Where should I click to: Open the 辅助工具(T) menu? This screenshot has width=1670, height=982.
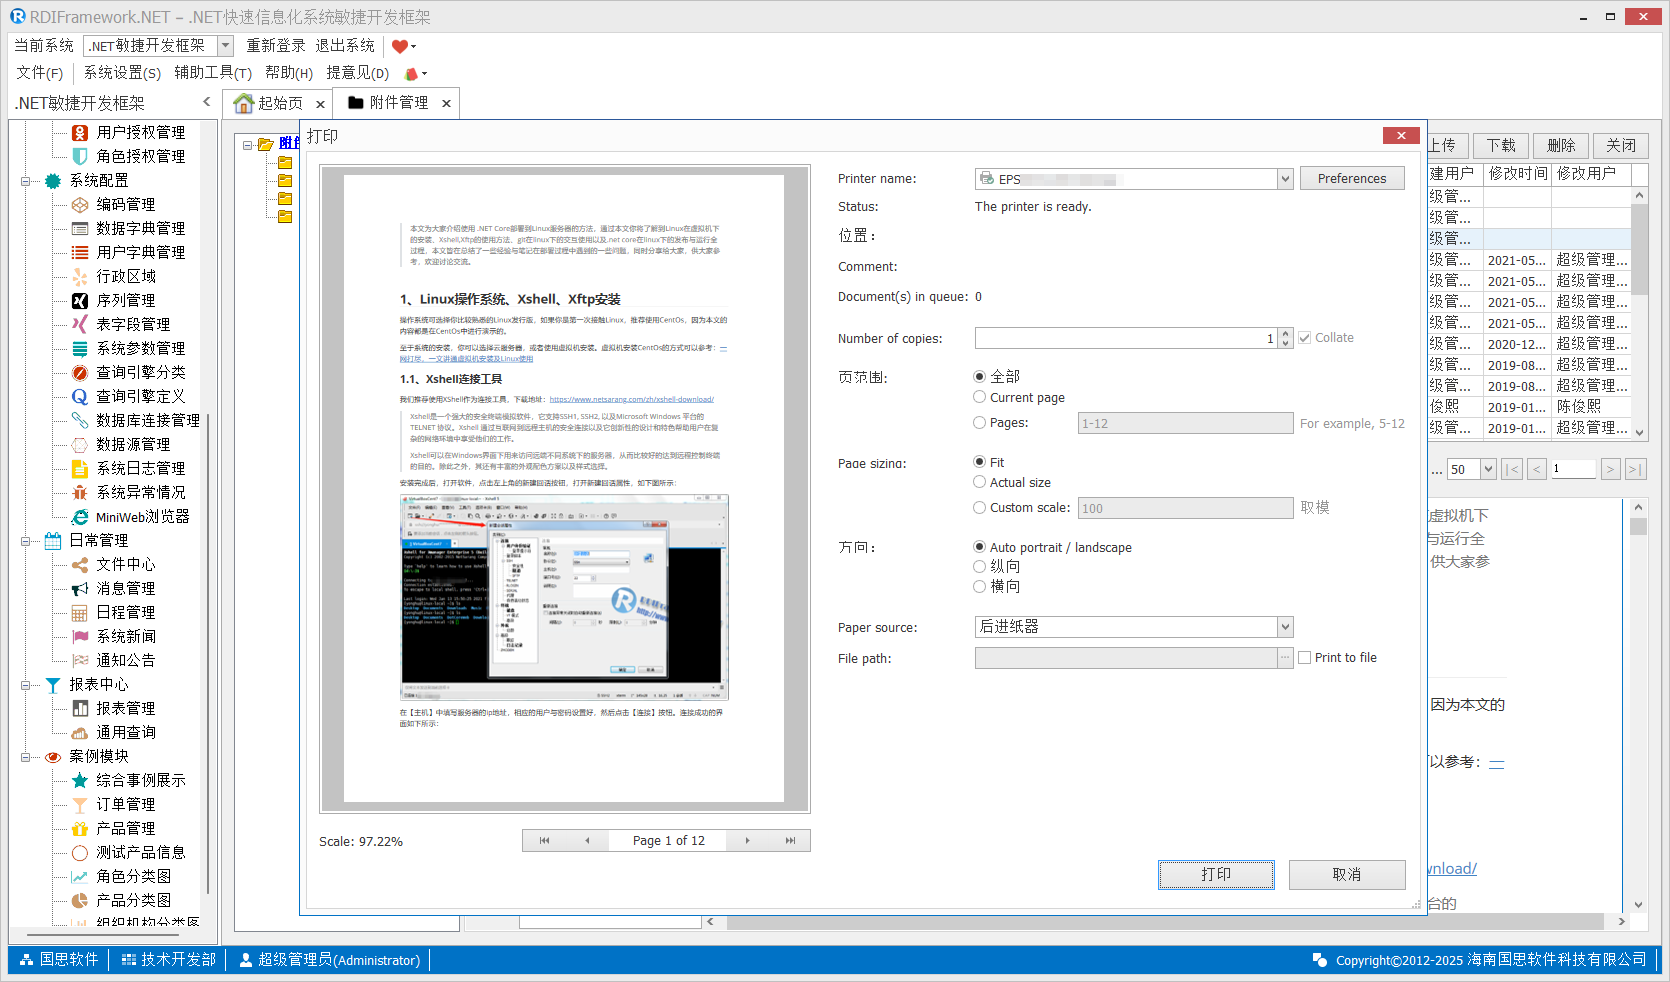[x=212, y=73]
